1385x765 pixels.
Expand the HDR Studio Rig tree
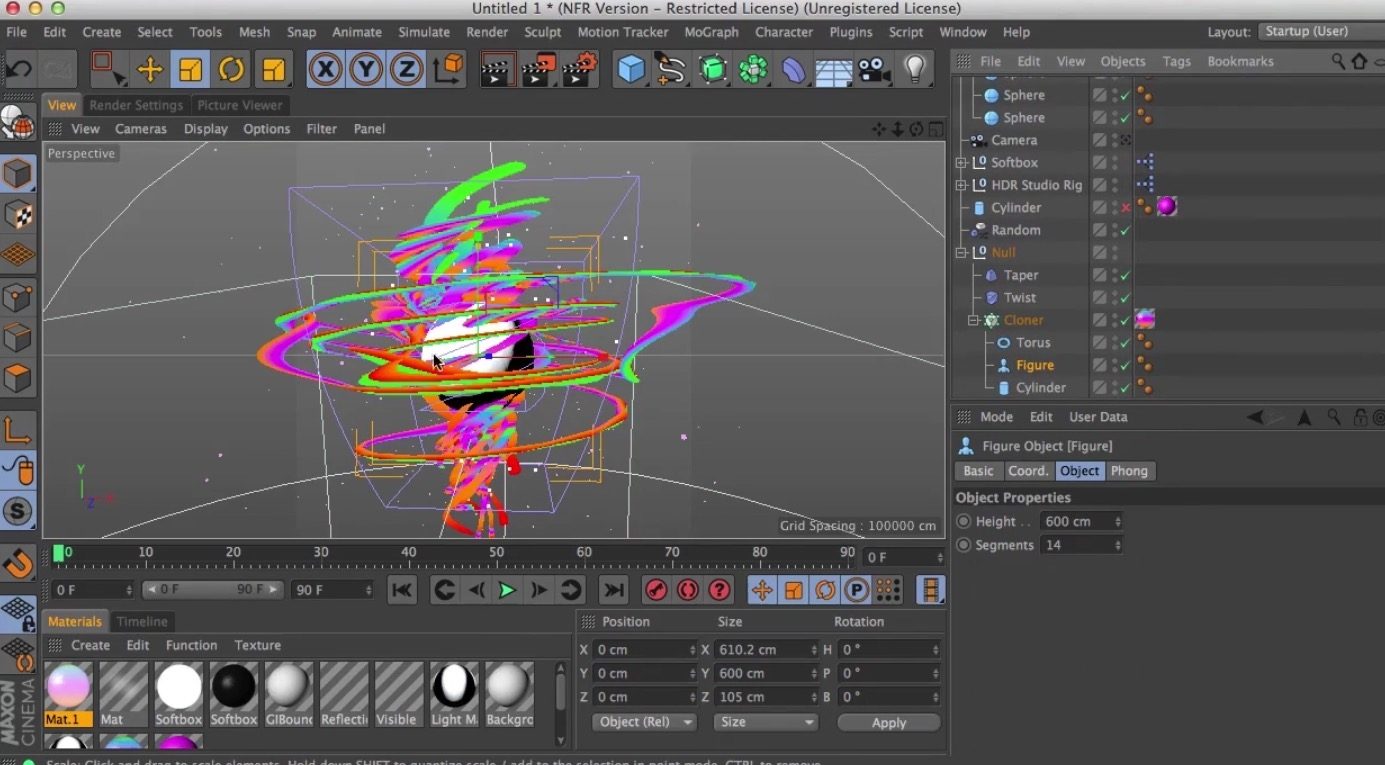[x=961, y=185]
